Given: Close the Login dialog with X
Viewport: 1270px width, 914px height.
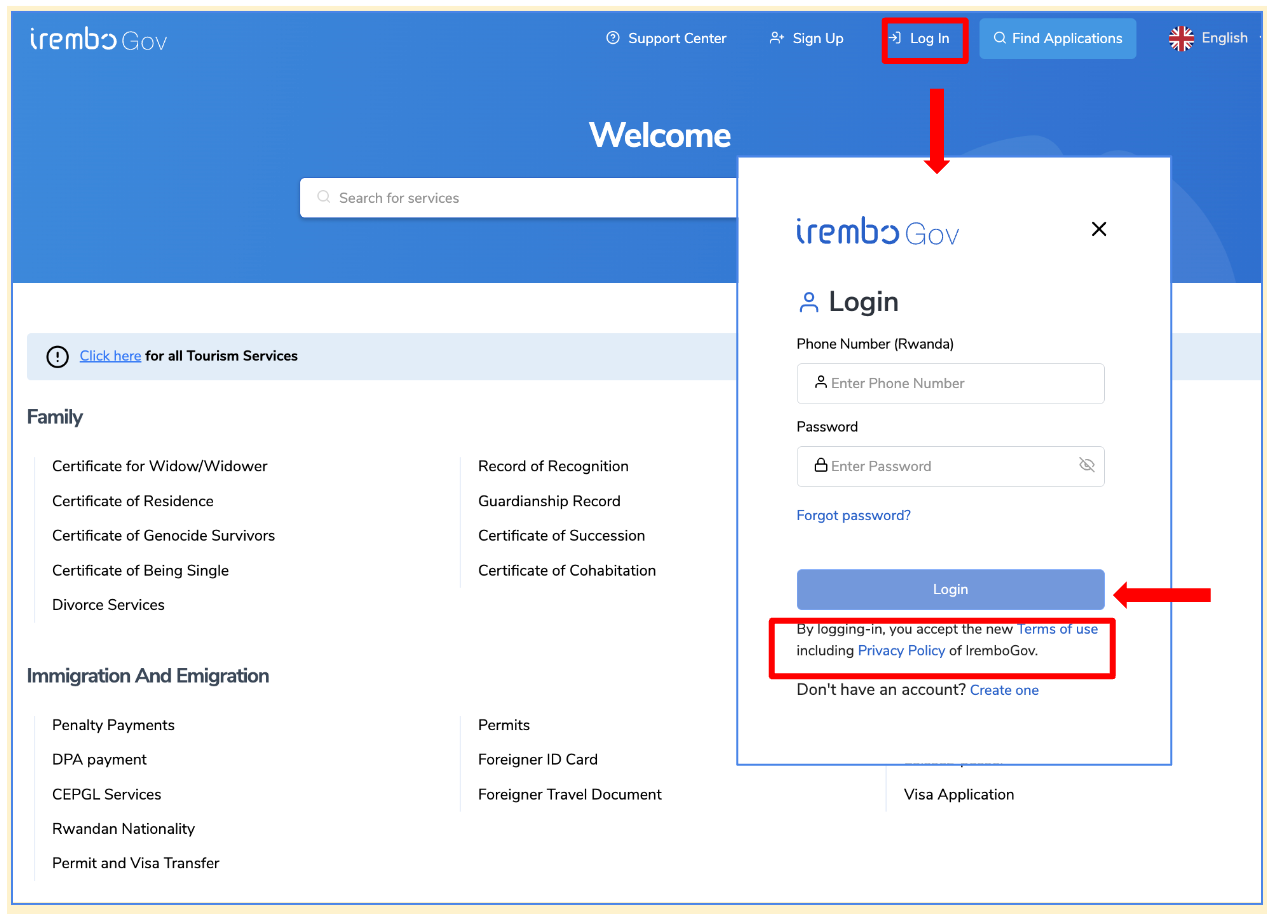Looking at the screenshot, I should (1099, 229).
